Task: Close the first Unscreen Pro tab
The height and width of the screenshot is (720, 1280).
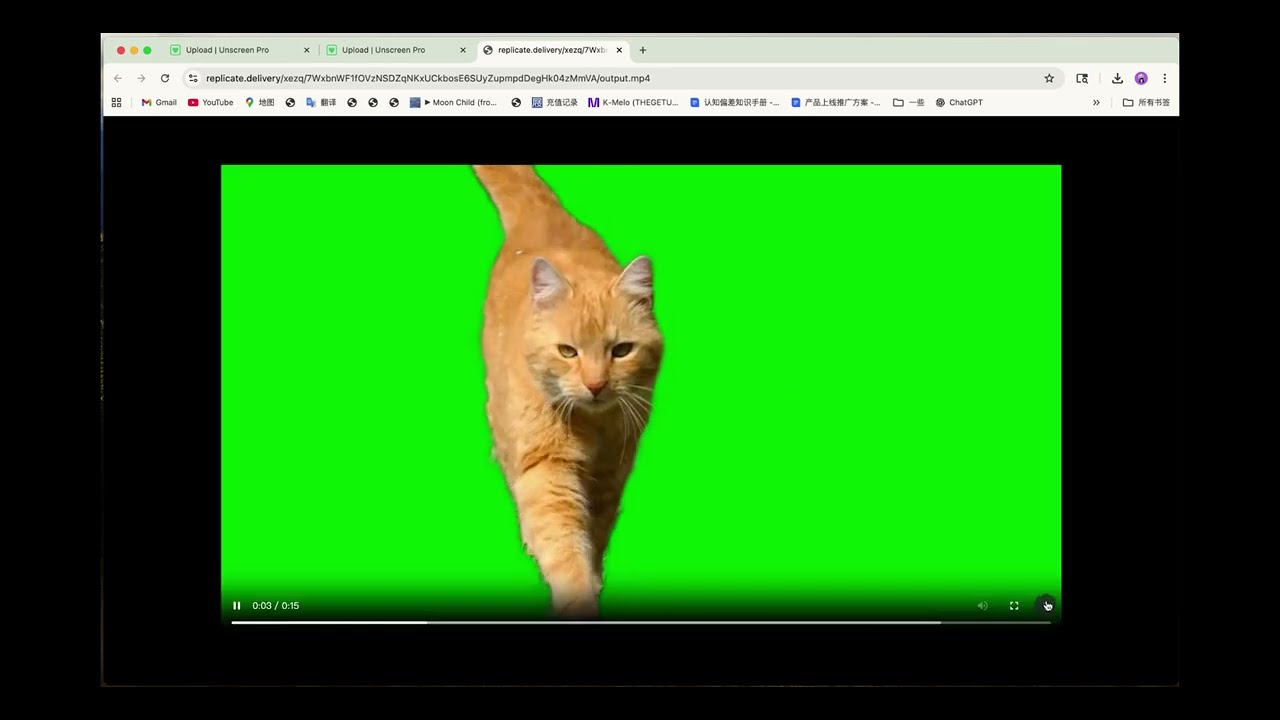Action: [x=306, y=50]
